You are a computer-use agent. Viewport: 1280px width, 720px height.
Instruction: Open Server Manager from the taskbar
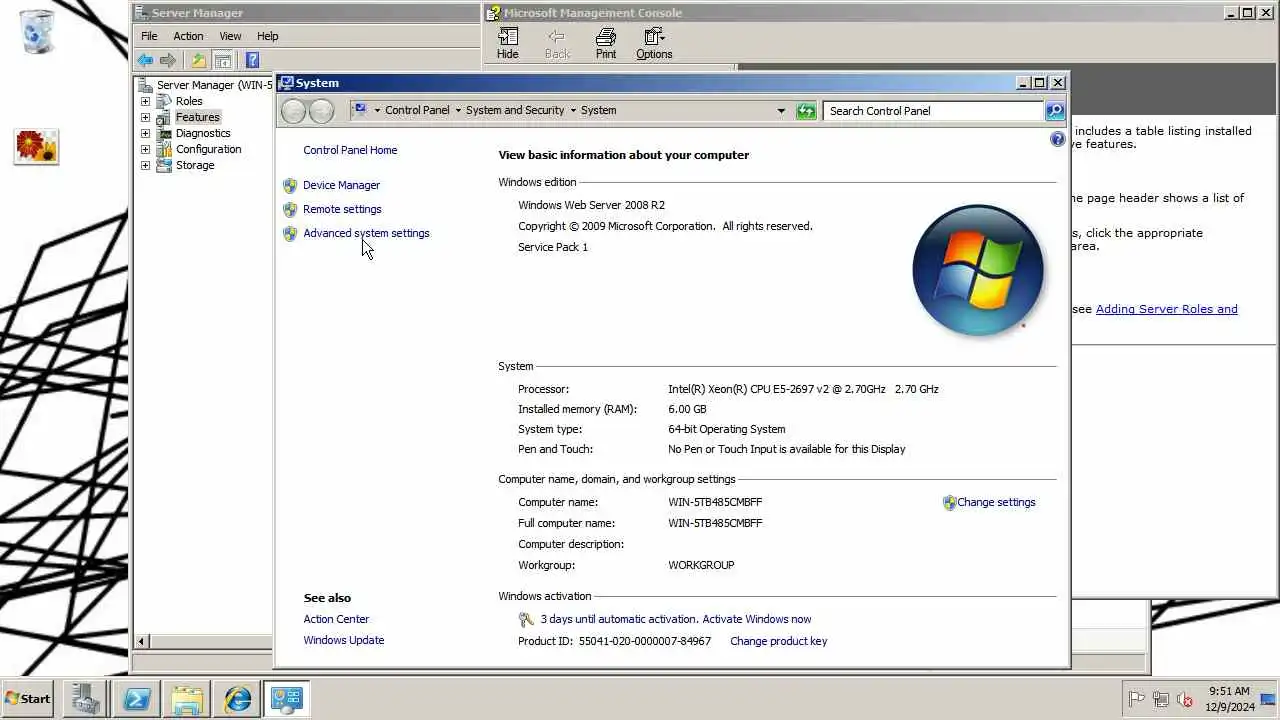86,699
